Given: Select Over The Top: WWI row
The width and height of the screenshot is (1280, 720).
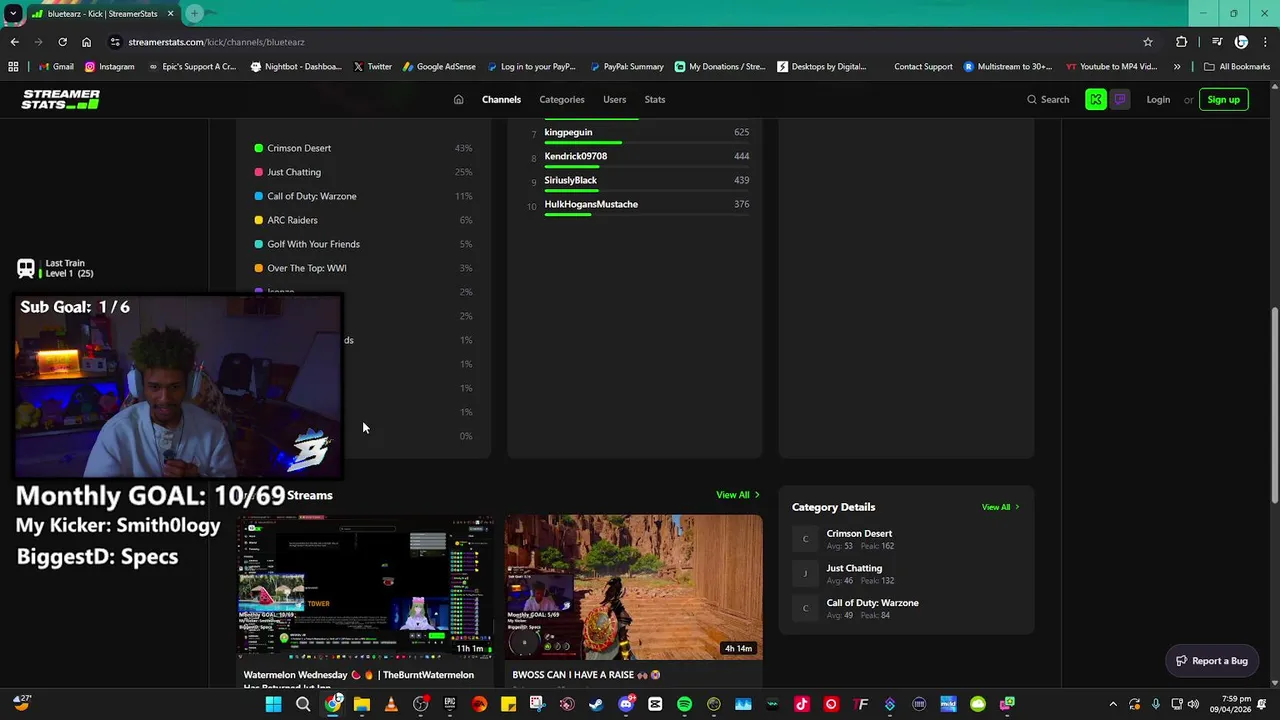Looking at the screenshot, I should pos(363,268).
